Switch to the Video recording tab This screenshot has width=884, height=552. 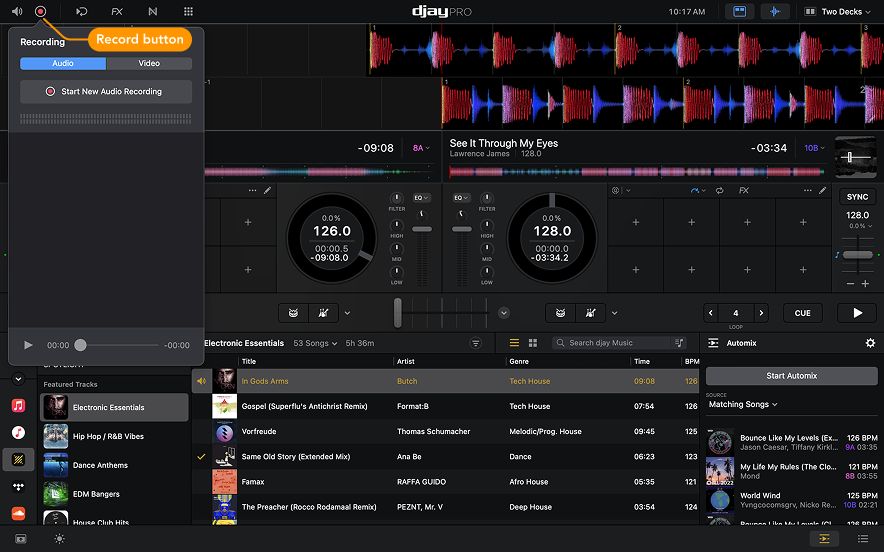point(149,63)
